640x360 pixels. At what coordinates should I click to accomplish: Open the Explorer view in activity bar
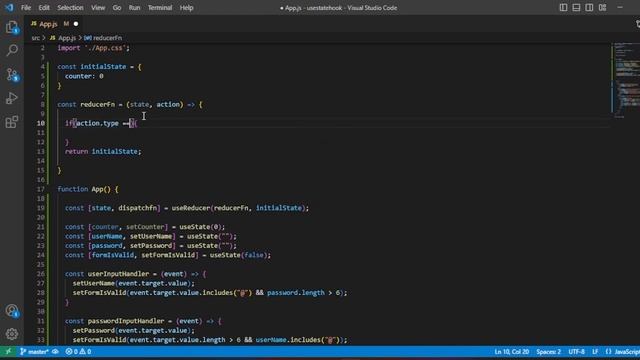click(x=12, y=27)
